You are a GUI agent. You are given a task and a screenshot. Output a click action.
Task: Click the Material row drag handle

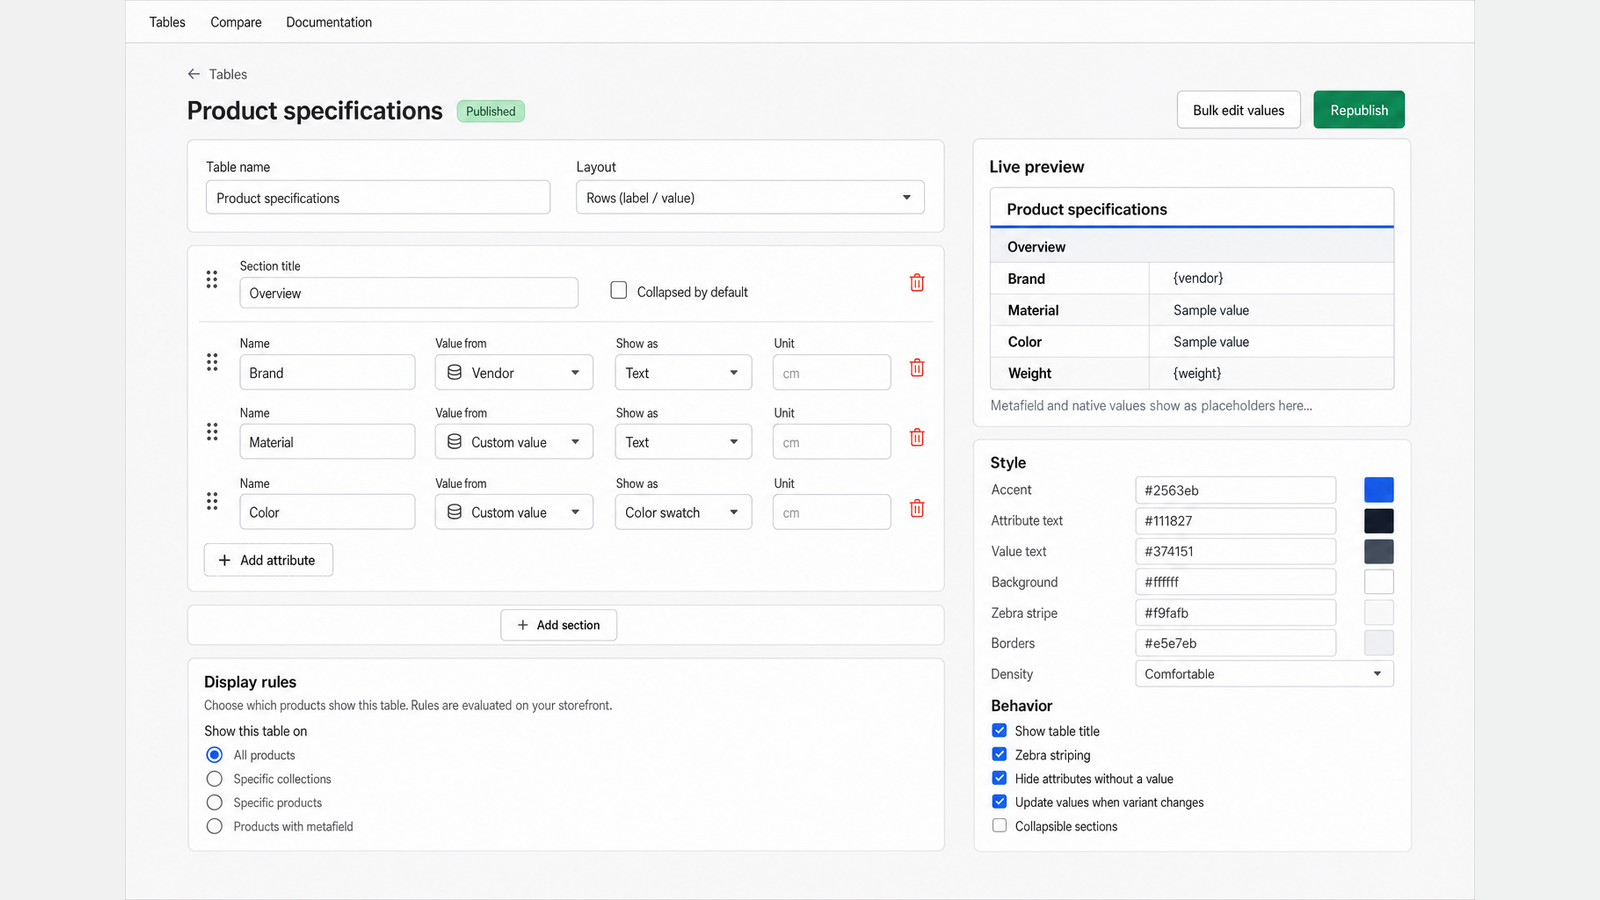[212, 432]
